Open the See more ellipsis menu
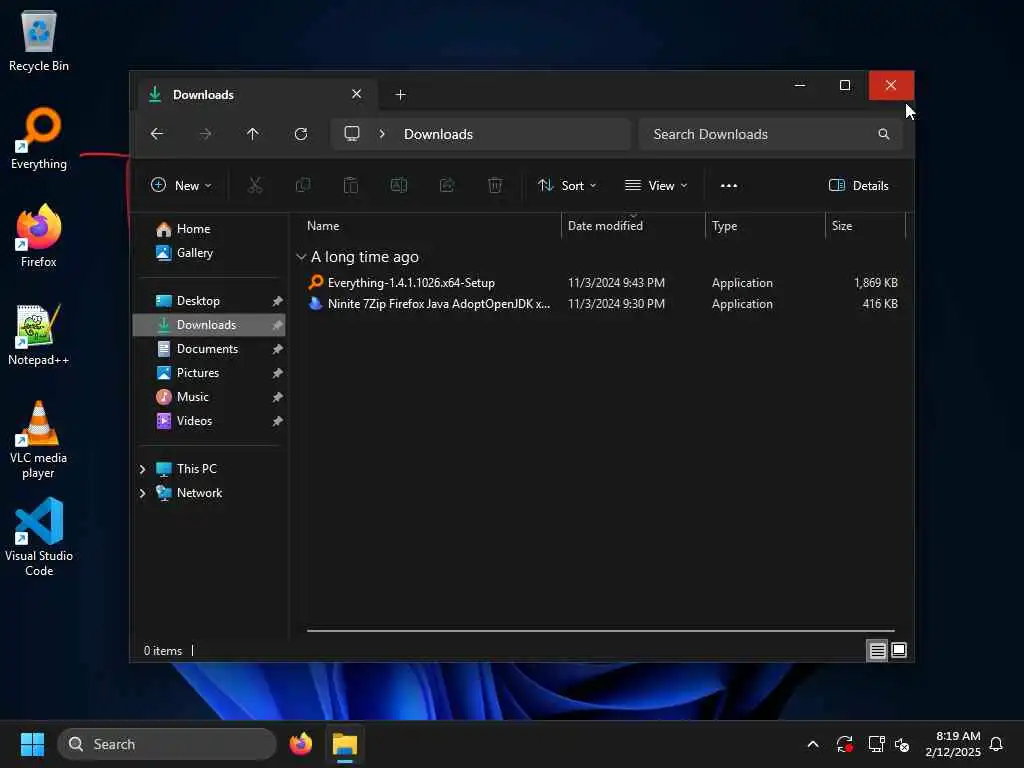Image resolution: width=1024 pixels, height=768 pixels. 729,185
